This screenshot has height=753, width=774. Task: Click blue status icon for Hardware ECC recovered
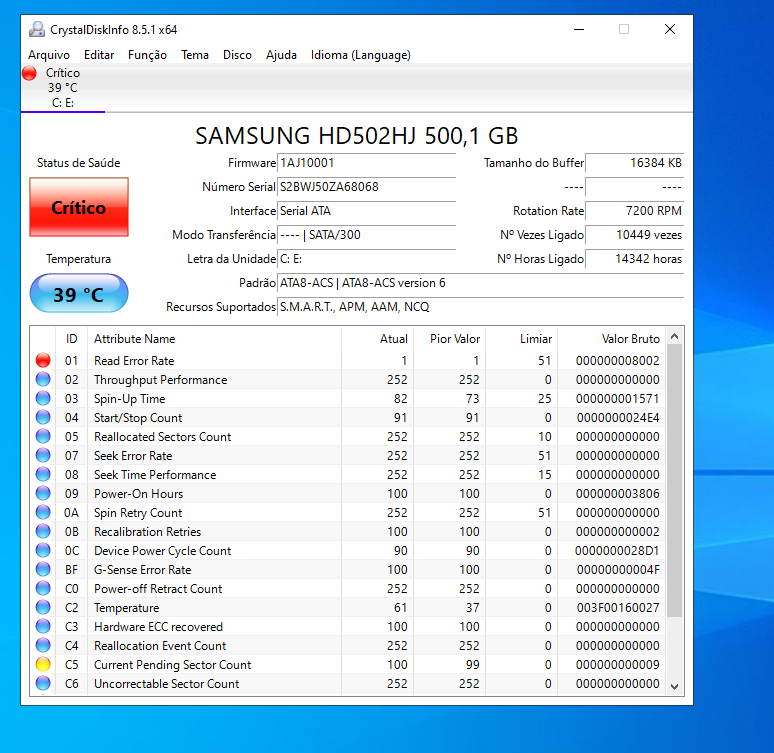click(x=43, y=626)
